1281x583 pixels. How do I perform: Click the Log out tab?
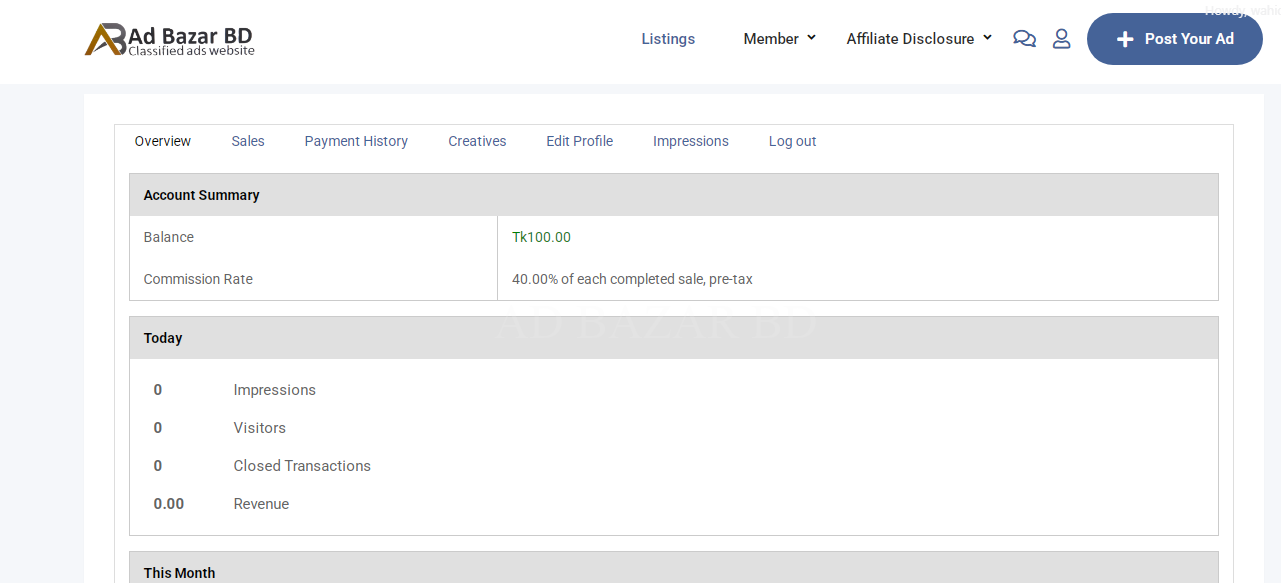click(x=792, y=141)
